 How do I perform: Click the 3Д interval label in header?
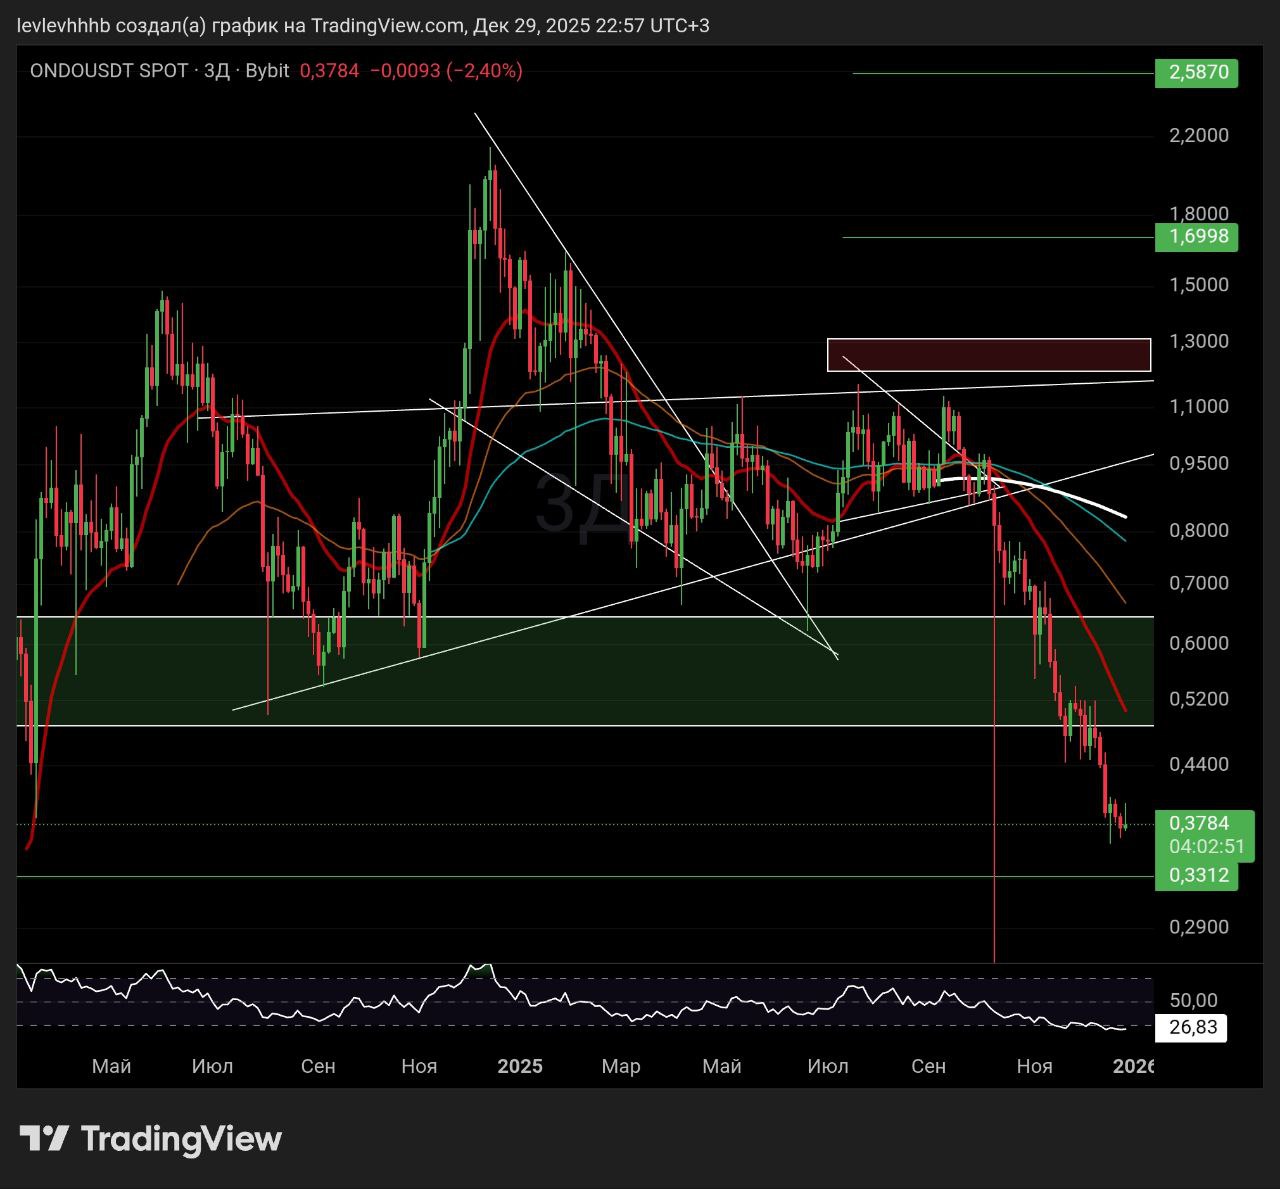click(217, 71)
